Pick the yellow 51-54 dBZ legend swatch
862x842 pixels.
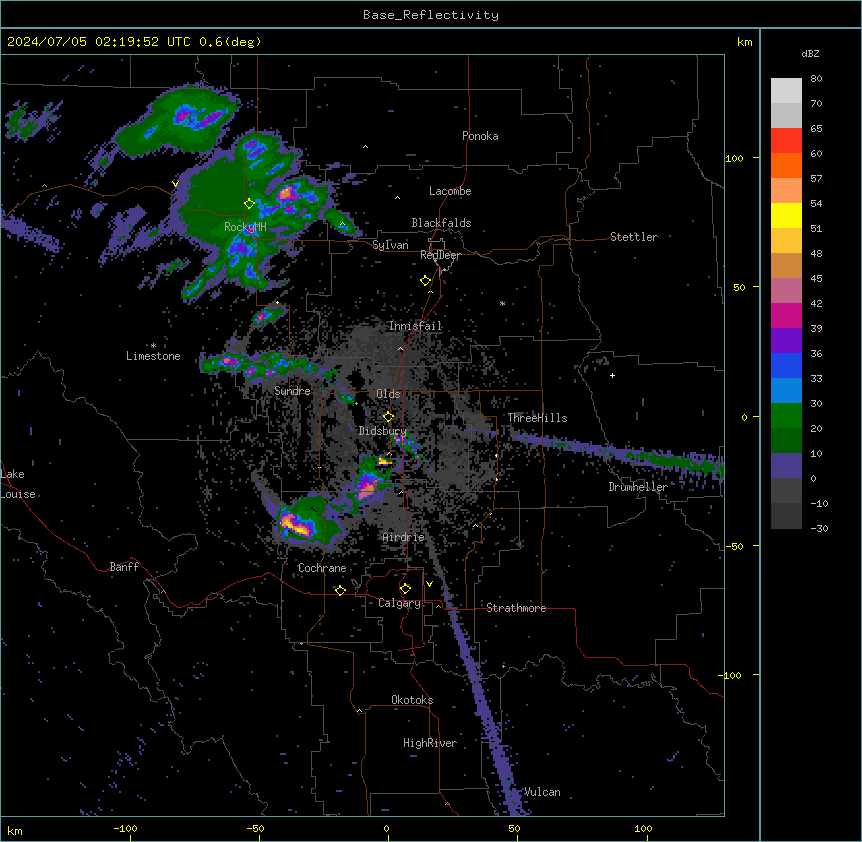(786, 215)
